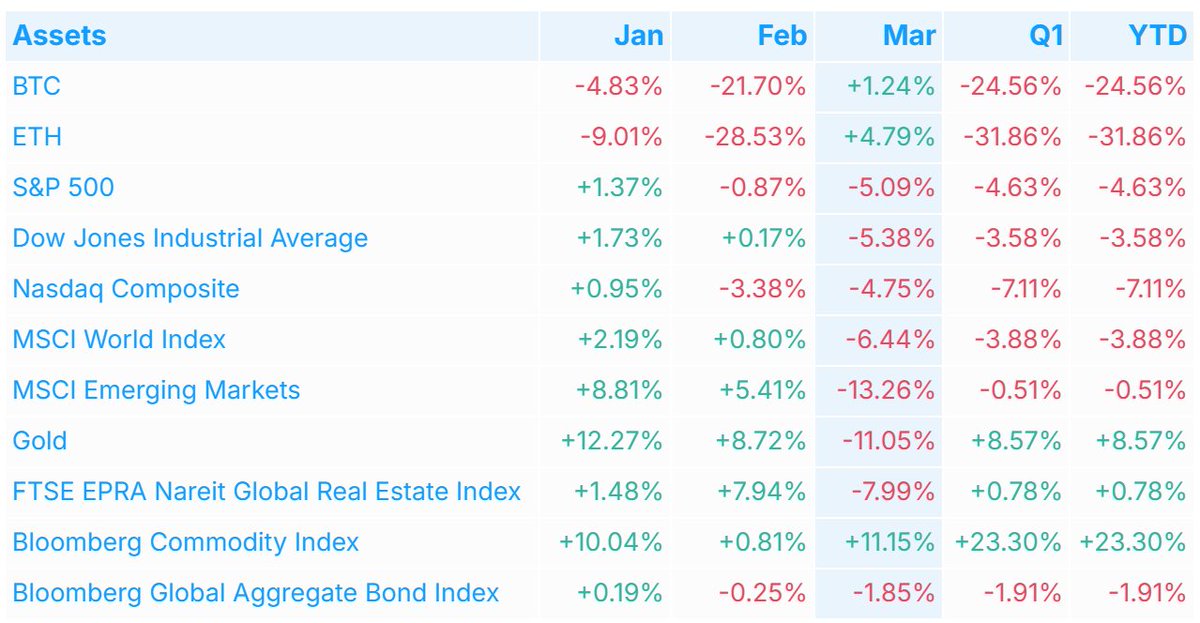
Task: Click Bloomberg Commodity Index YTD +23.30% cell
Action: click(1132, 542)
